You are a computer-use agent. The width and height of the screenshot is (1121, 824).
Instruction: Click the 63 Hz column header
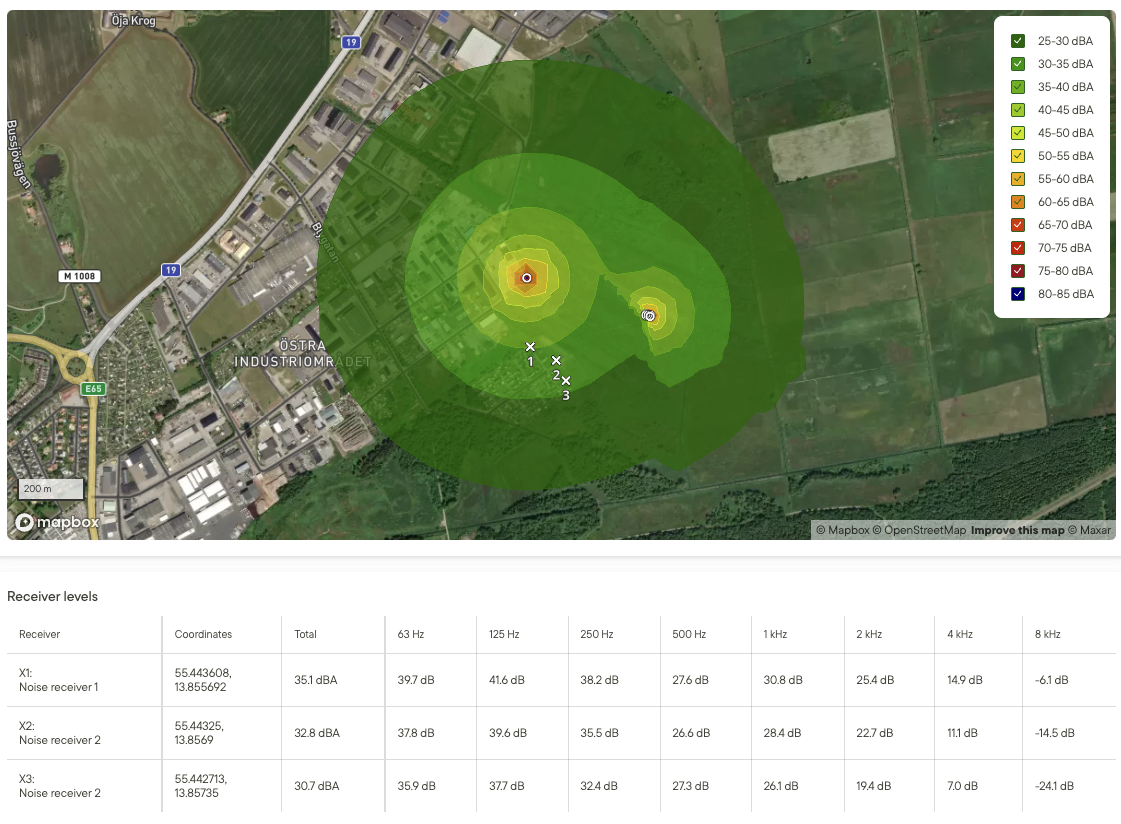(x=410, y=634)
